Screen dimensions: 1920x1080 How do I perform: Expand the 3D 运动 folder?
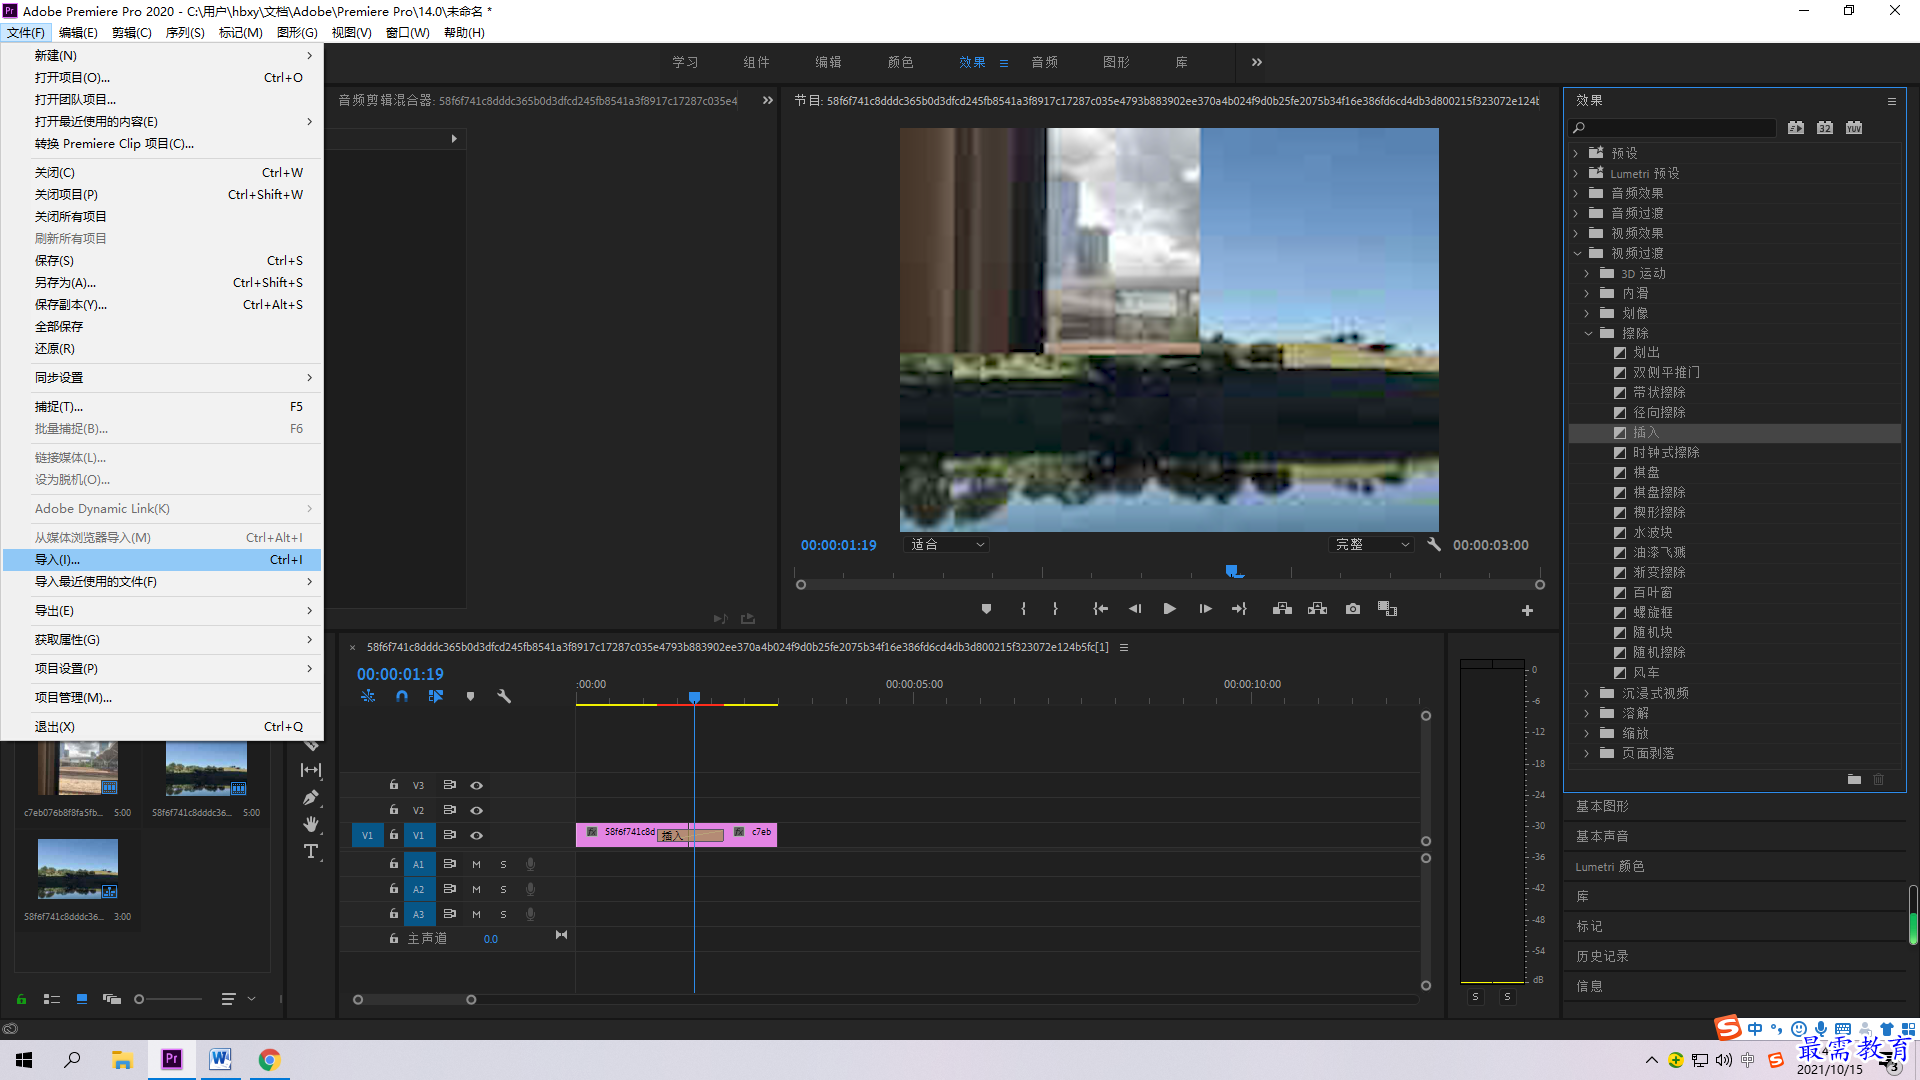(1587, 273)
